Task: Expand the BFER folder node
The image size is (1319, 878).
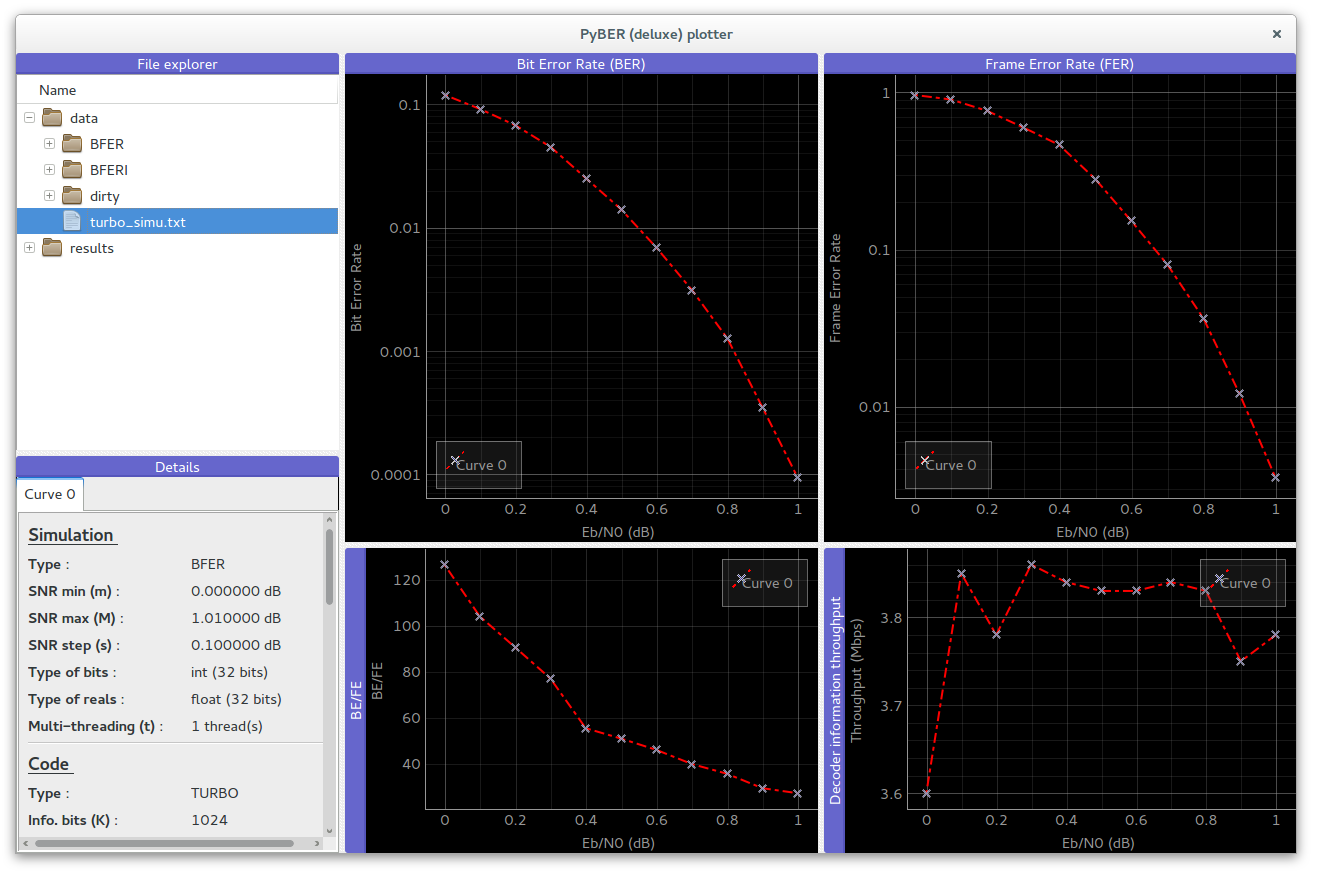Action: point(49,144)
